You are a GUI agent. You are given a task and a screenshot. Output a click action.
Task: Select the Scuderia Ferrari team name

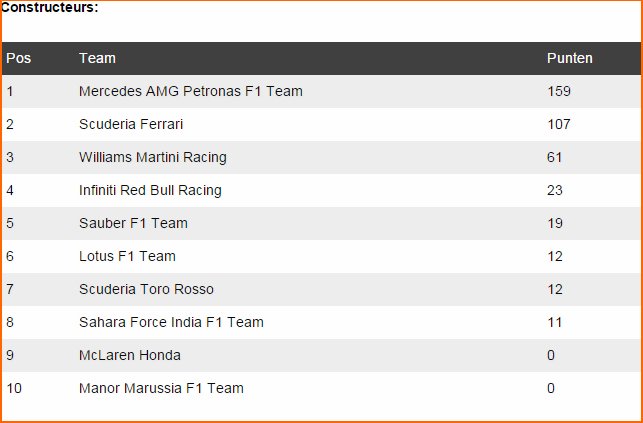131,124
